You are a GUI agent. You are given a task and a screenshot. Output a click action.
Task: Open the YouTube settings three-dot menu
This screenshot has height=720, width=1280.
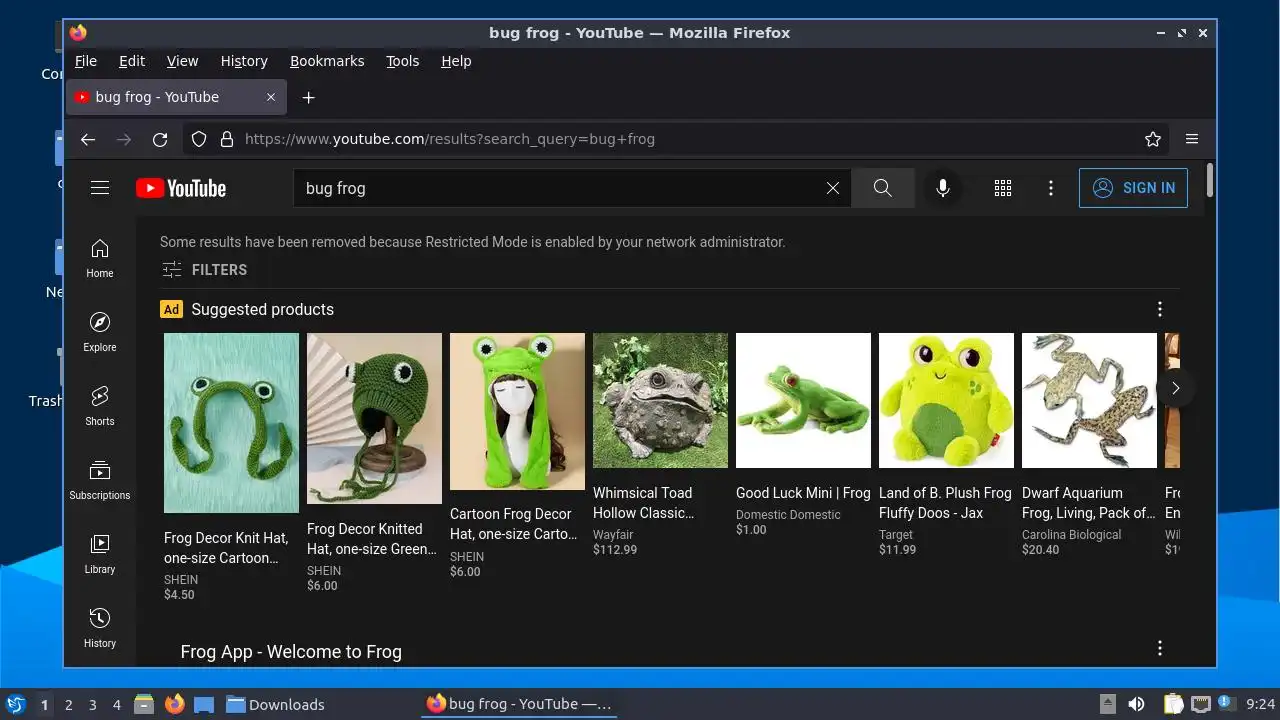click(1050, 188)
